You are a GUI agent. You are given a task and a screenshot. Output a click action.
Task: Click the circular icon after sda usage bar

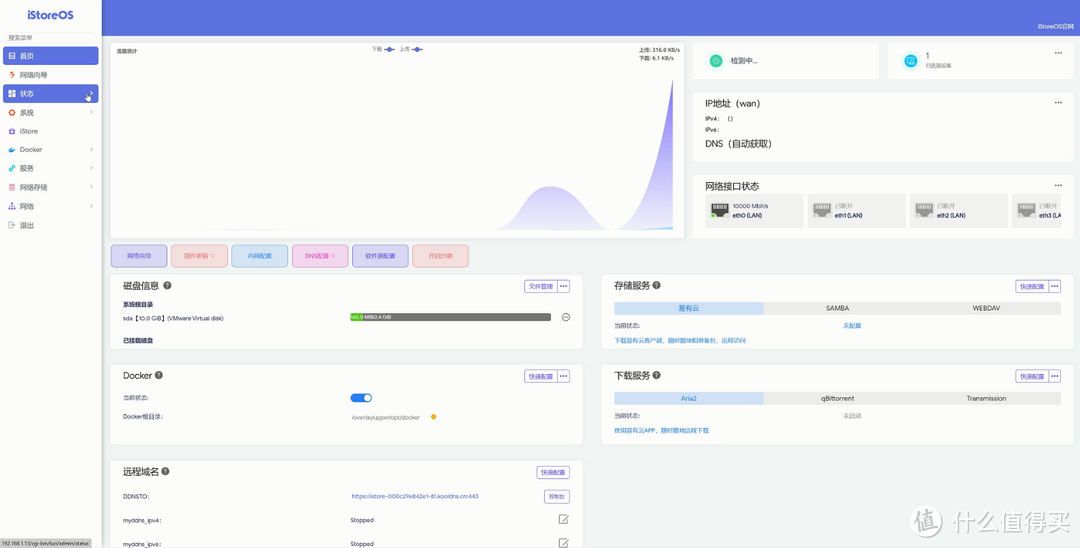click(566, 317)
